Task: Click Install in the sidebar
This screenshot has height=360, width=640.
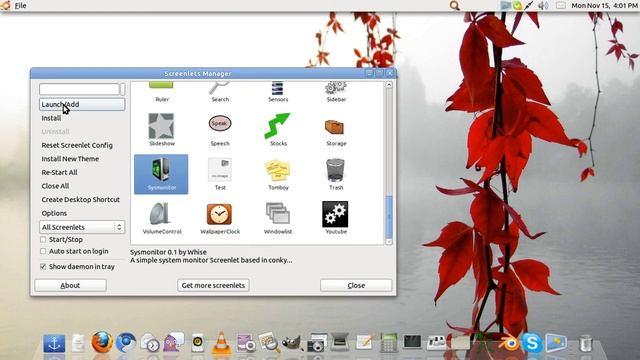Action: pyautogui.click(x=51, y=118)
